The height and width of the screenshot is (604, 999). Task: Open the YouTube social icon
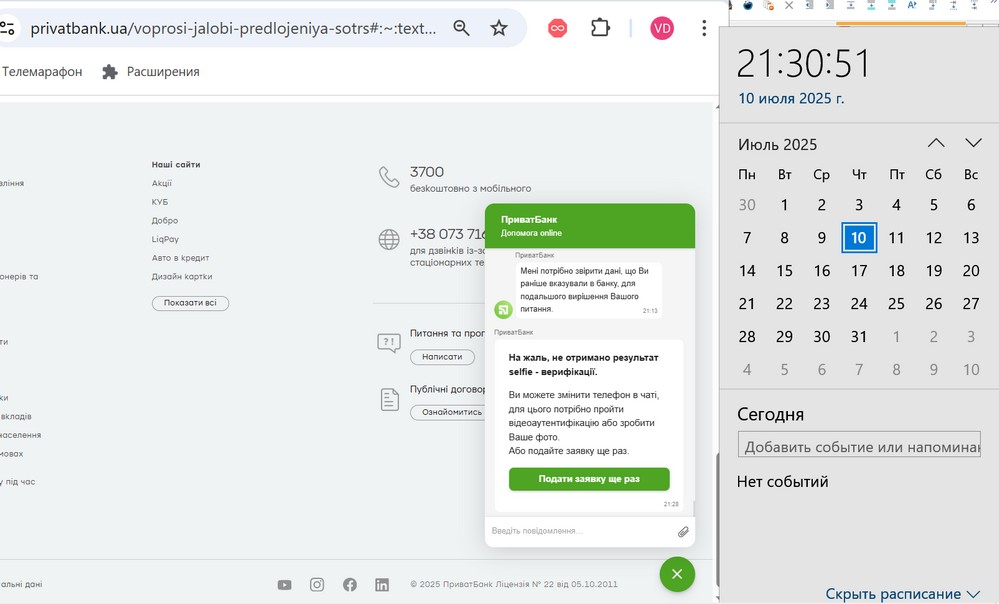coord(285,585)
